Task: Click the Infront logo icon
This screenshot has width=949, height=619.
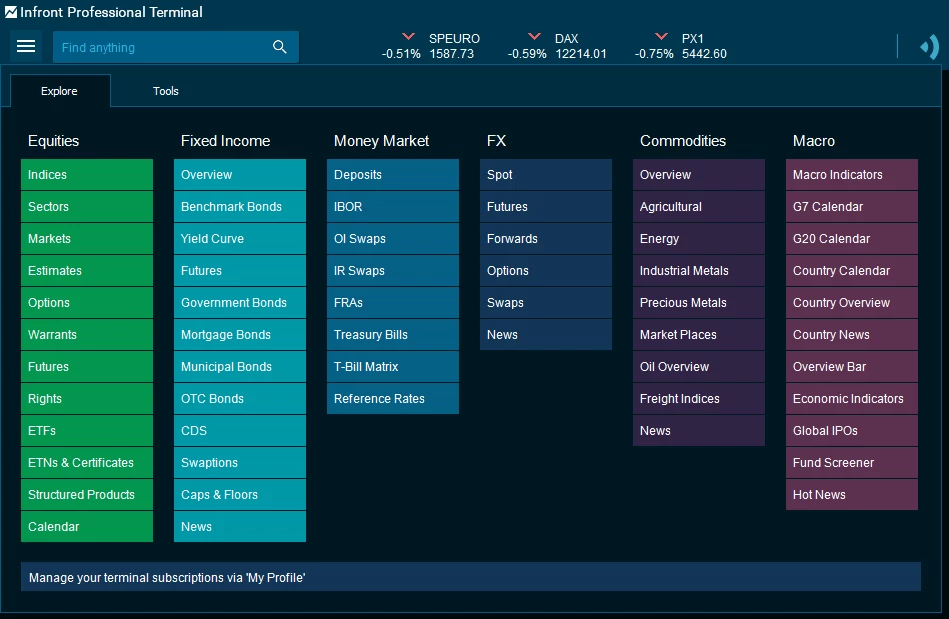Action: pos(10,12)
